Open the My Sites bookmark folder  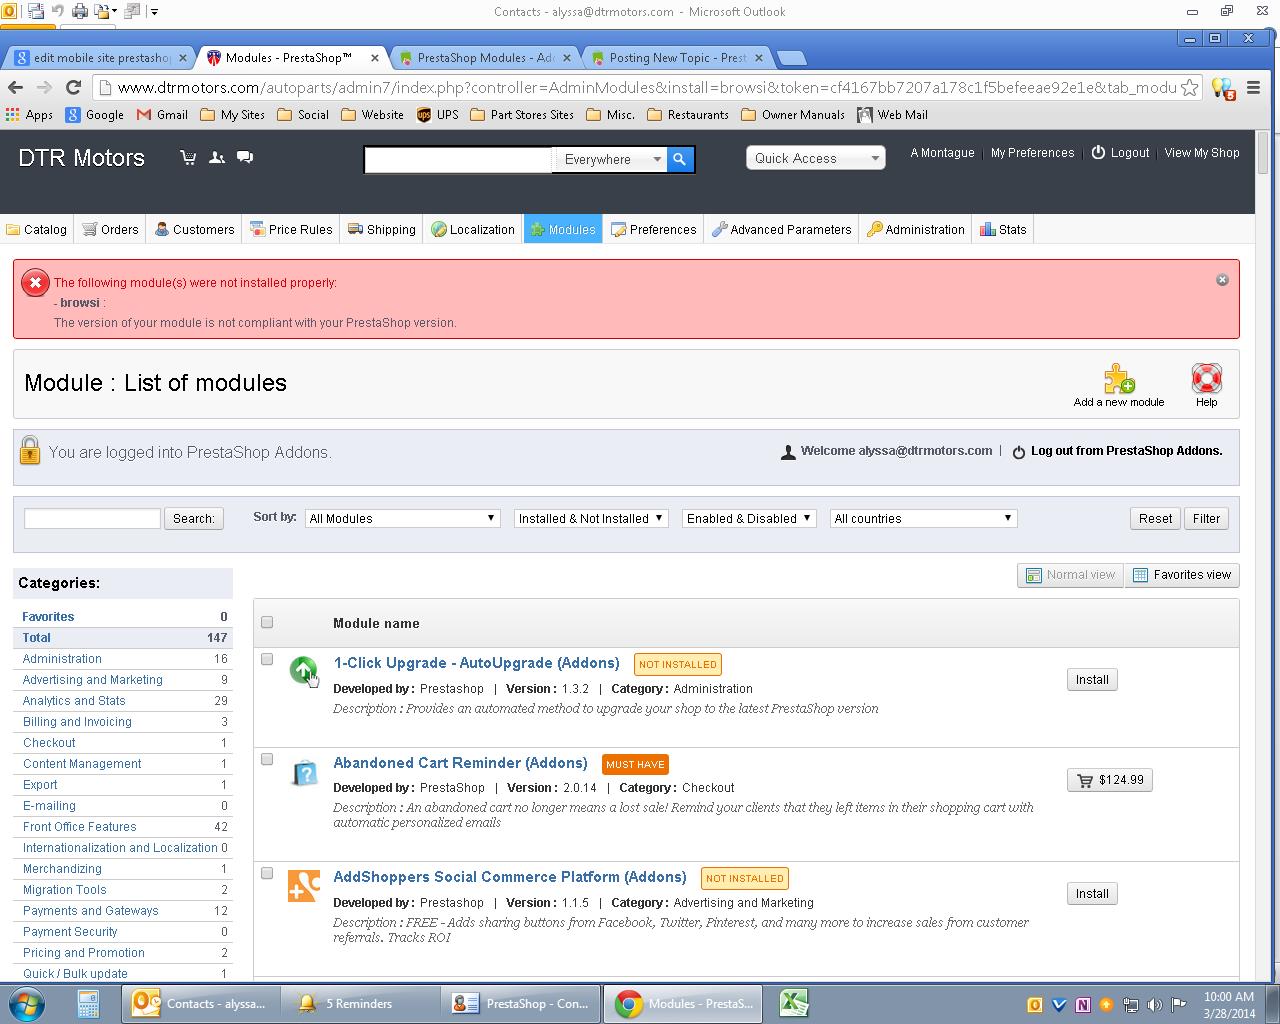click(232, 115)
